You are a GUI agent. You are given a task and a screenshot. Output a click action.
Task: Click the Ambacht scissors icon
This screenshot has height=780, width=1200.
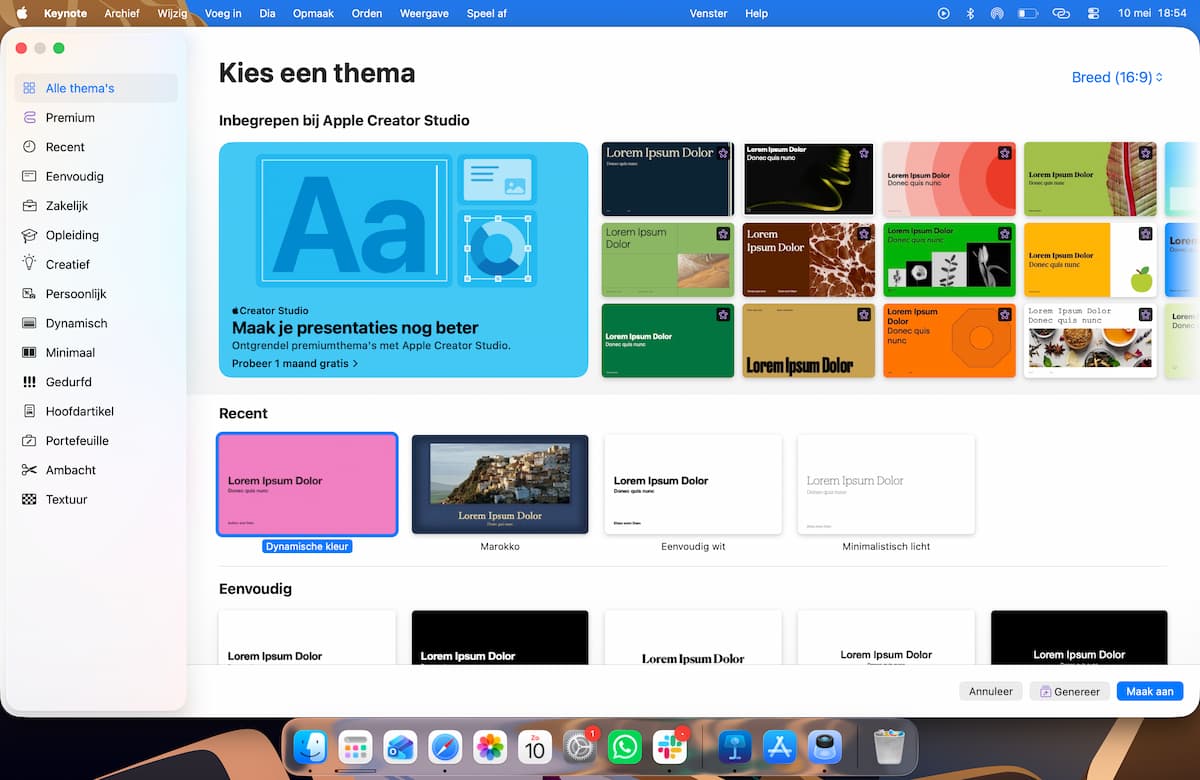29,470
